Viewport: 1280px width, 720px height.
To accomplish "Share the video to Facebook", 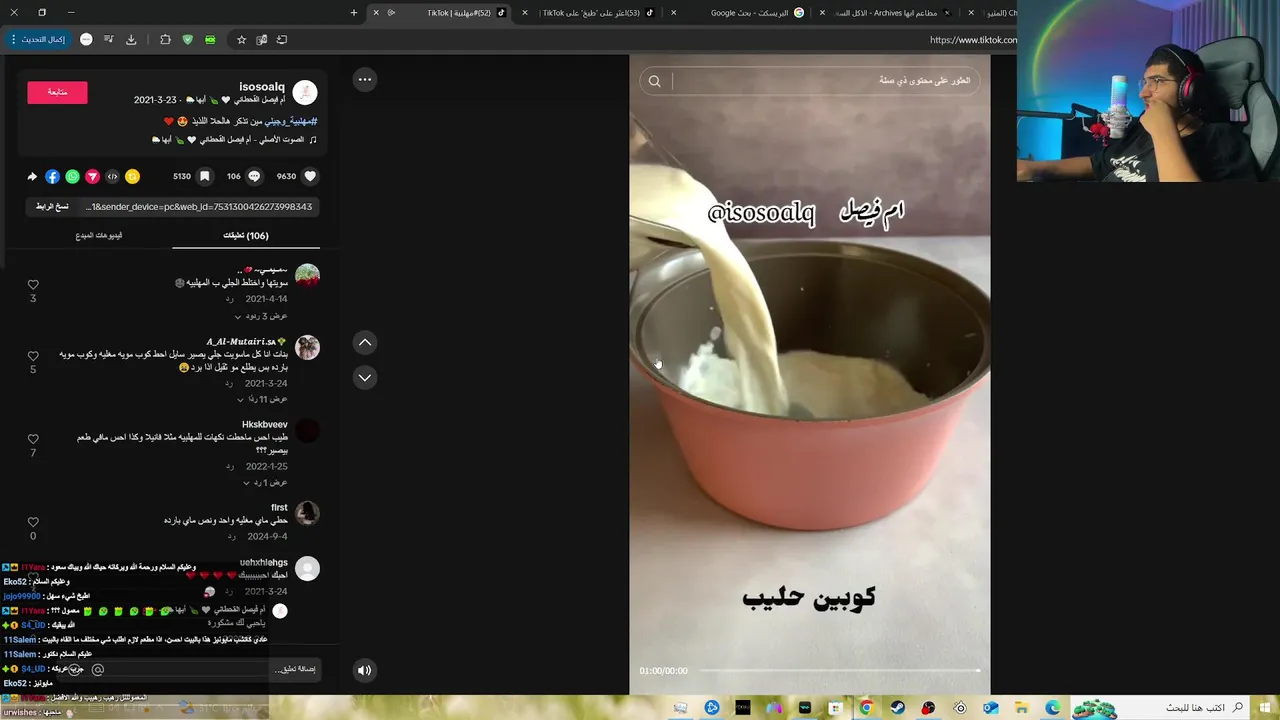I will pyautogui.click(x=52, y=176).
